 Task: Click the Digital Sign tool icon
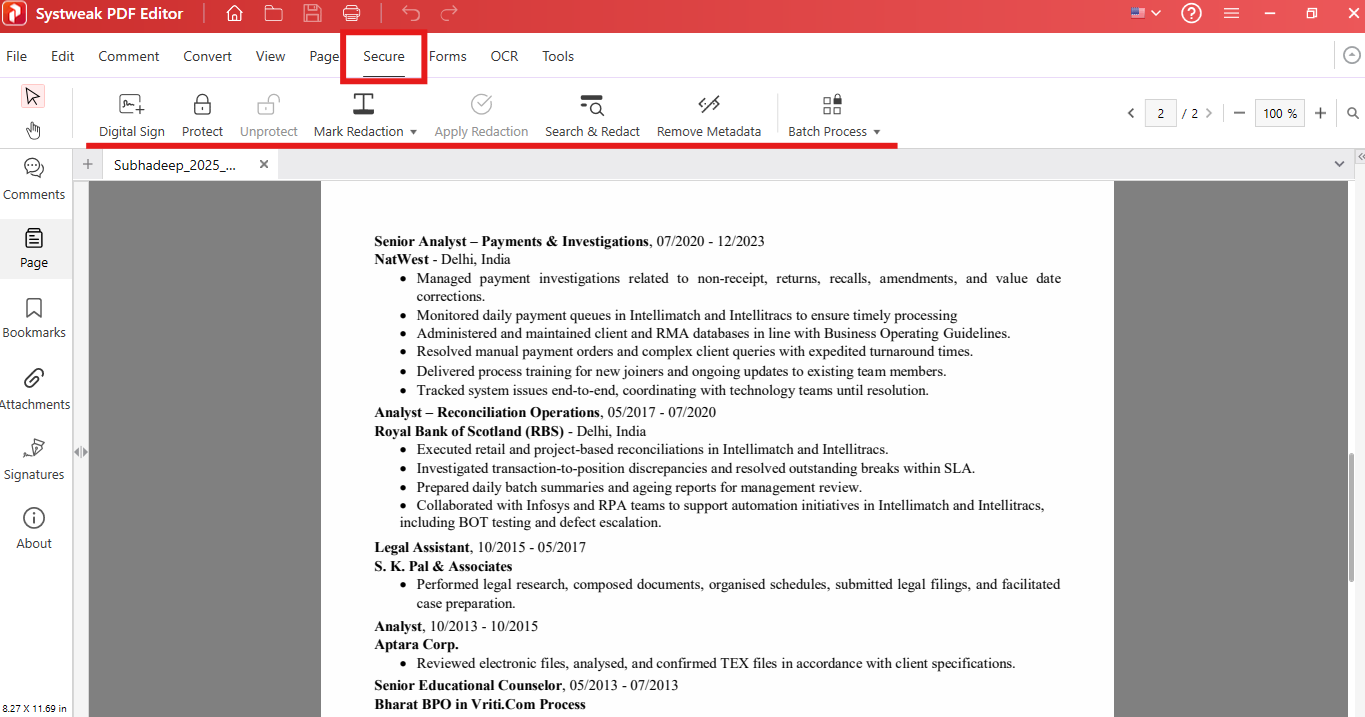131,105
